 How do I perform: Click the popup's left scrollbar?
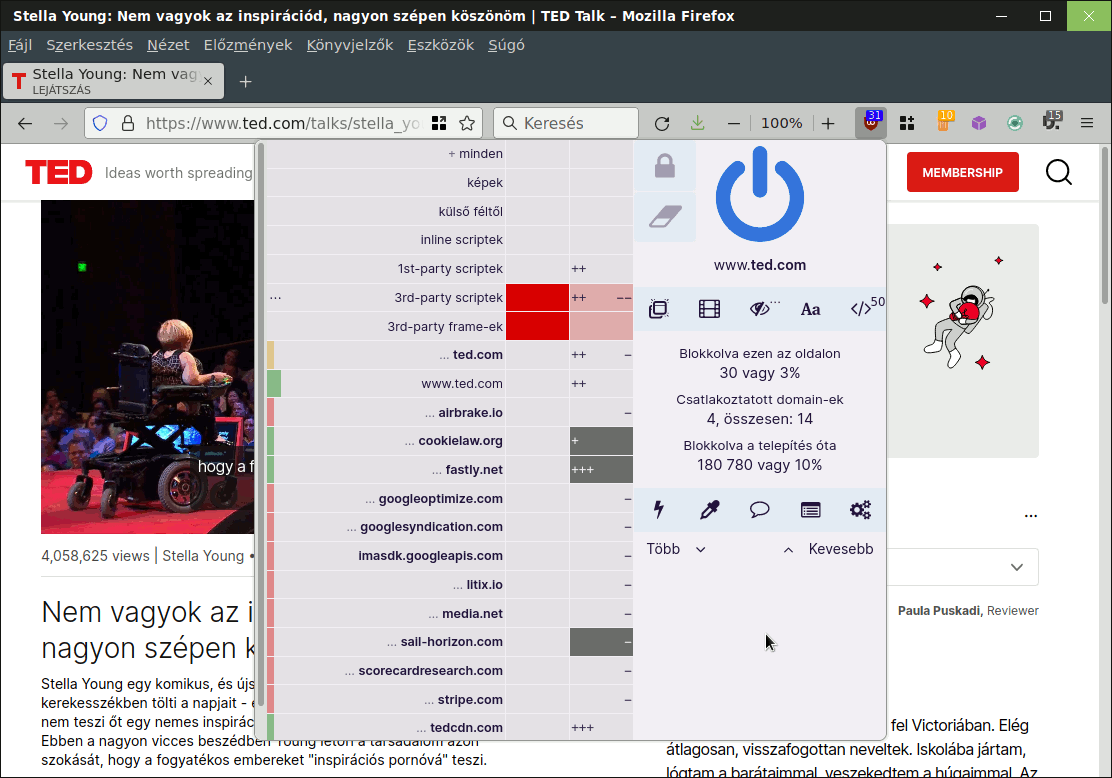click(x=261, y=423)
